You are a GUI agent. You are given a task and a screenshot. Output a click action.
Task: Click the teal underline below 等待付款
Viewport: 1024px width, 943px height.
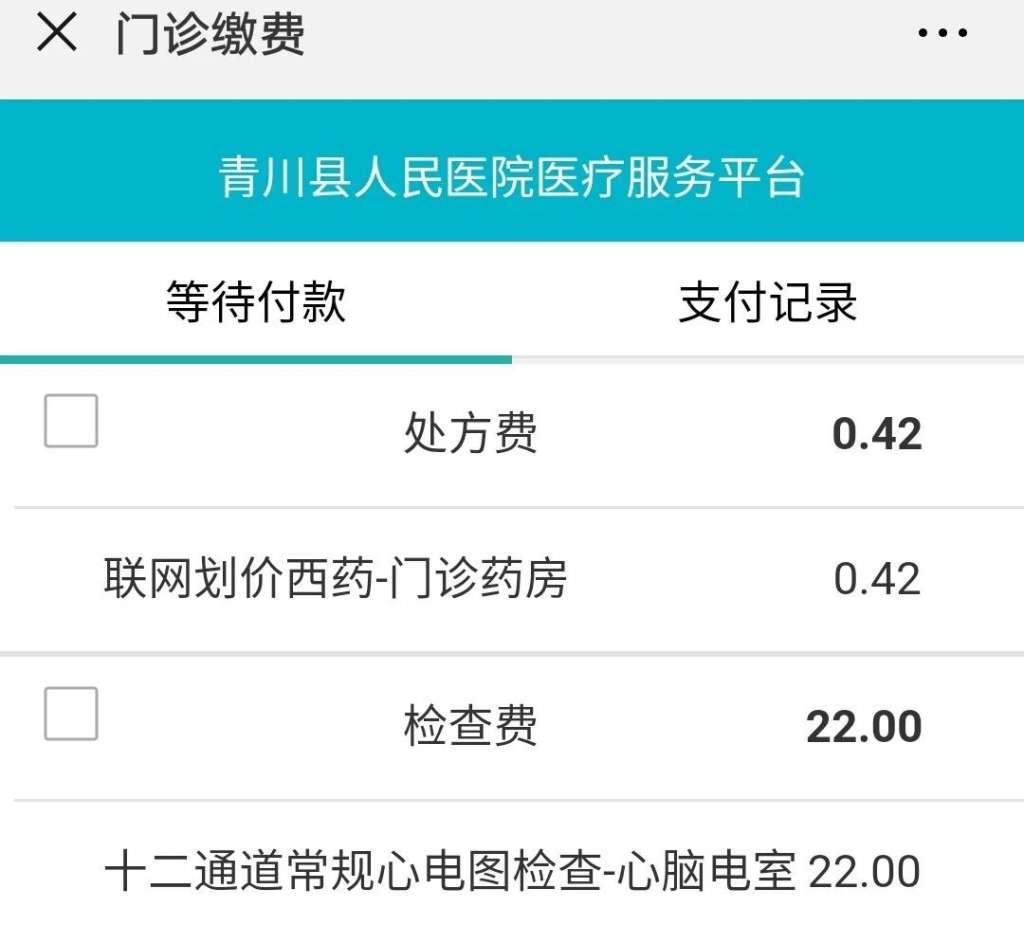click(256, 359)
